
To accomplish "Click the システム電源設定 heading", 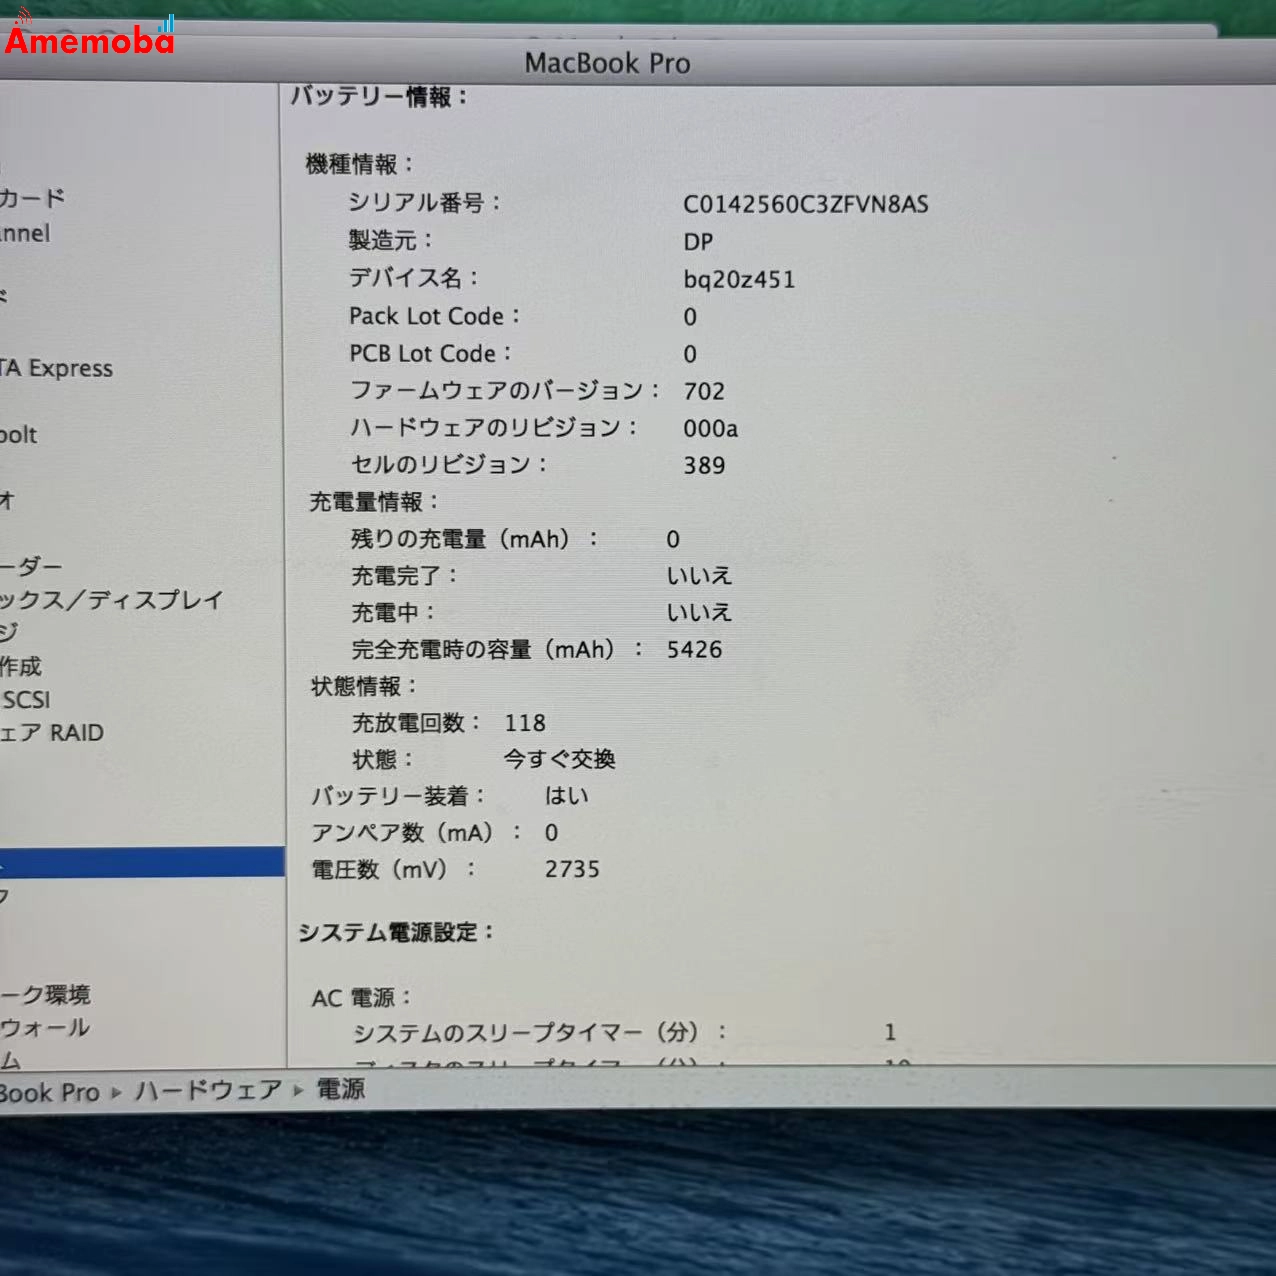I will [397, 932].
